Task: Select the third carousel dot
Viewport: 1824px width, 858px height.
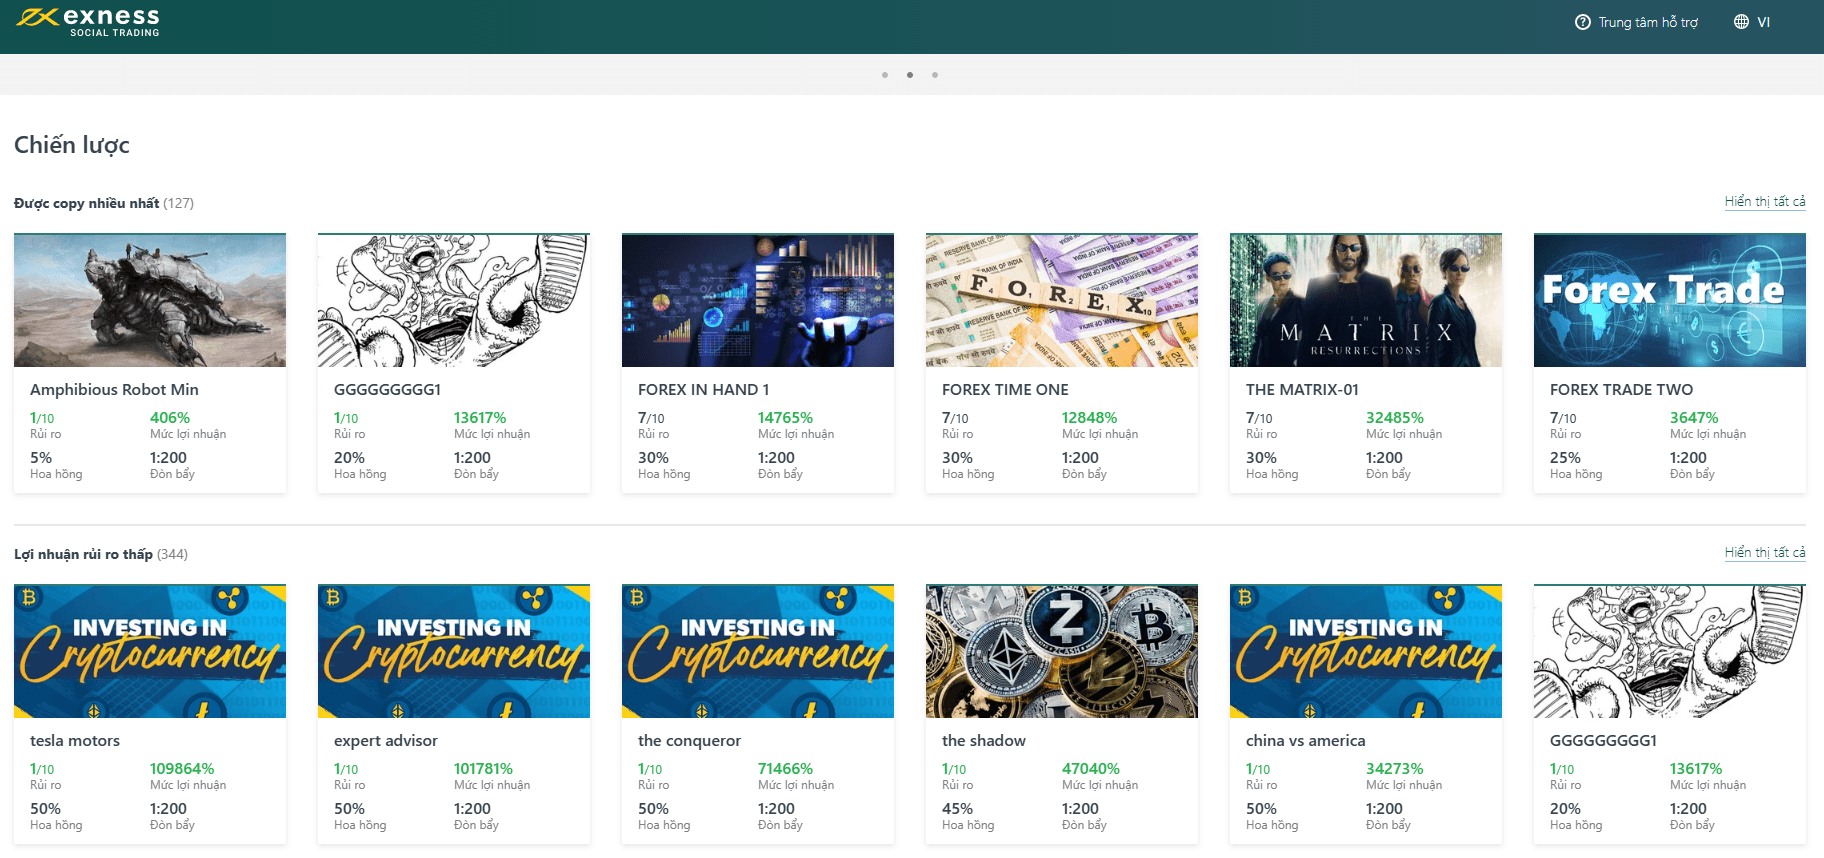Action: coord(935,75)
